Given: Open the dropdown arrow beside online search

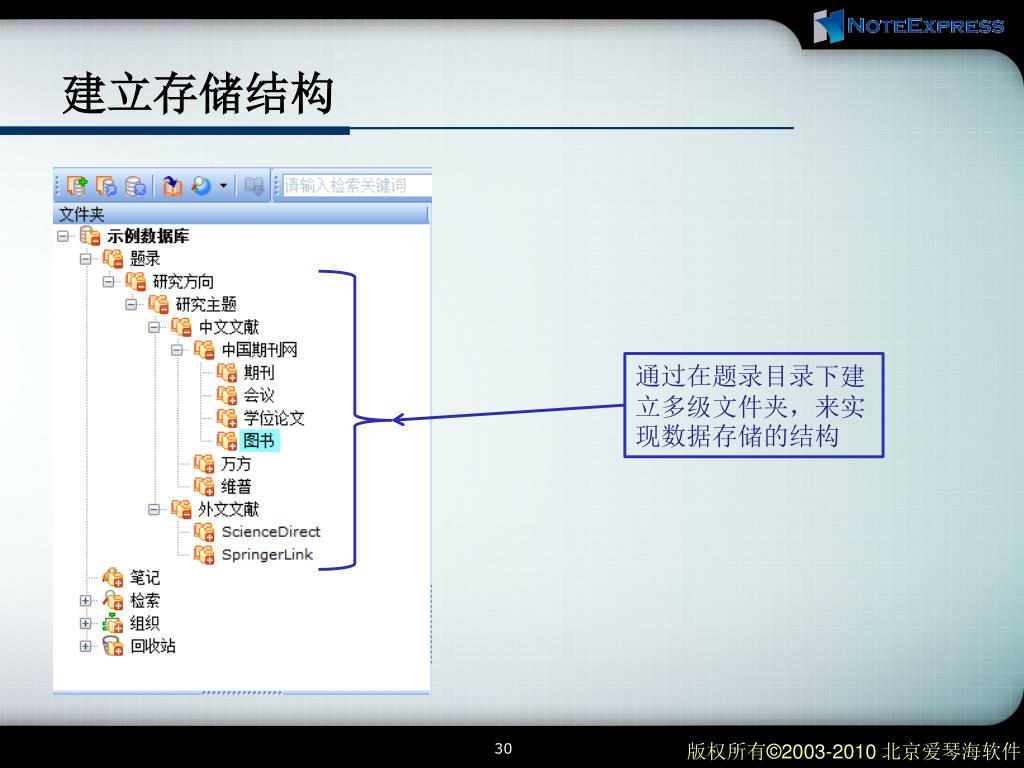Looking at the screenshot, I should [x=223, y=186].
